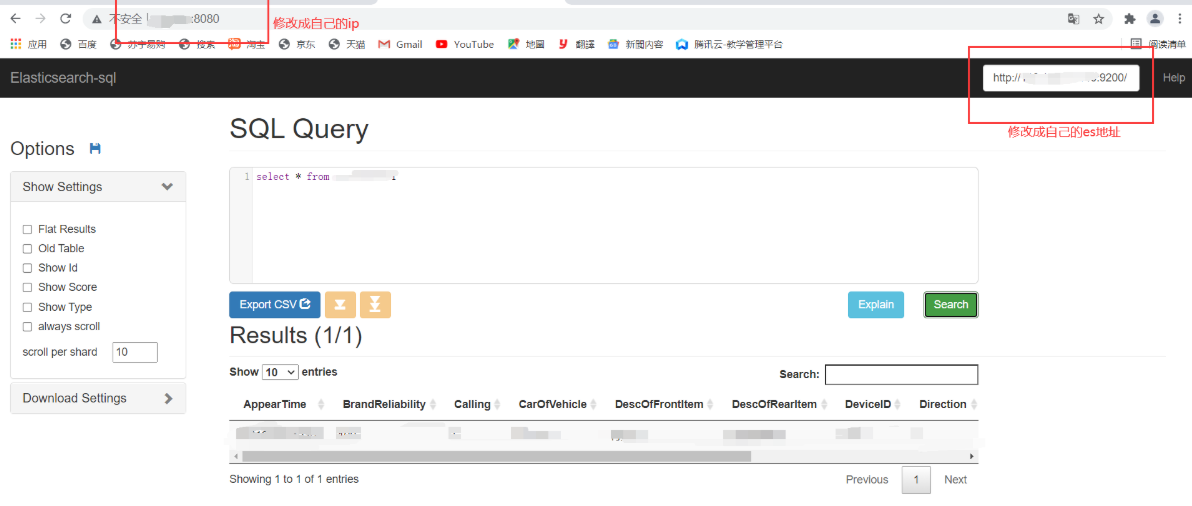
Task: Open the 应用 apps bookmark
Action: pos(29,44)
